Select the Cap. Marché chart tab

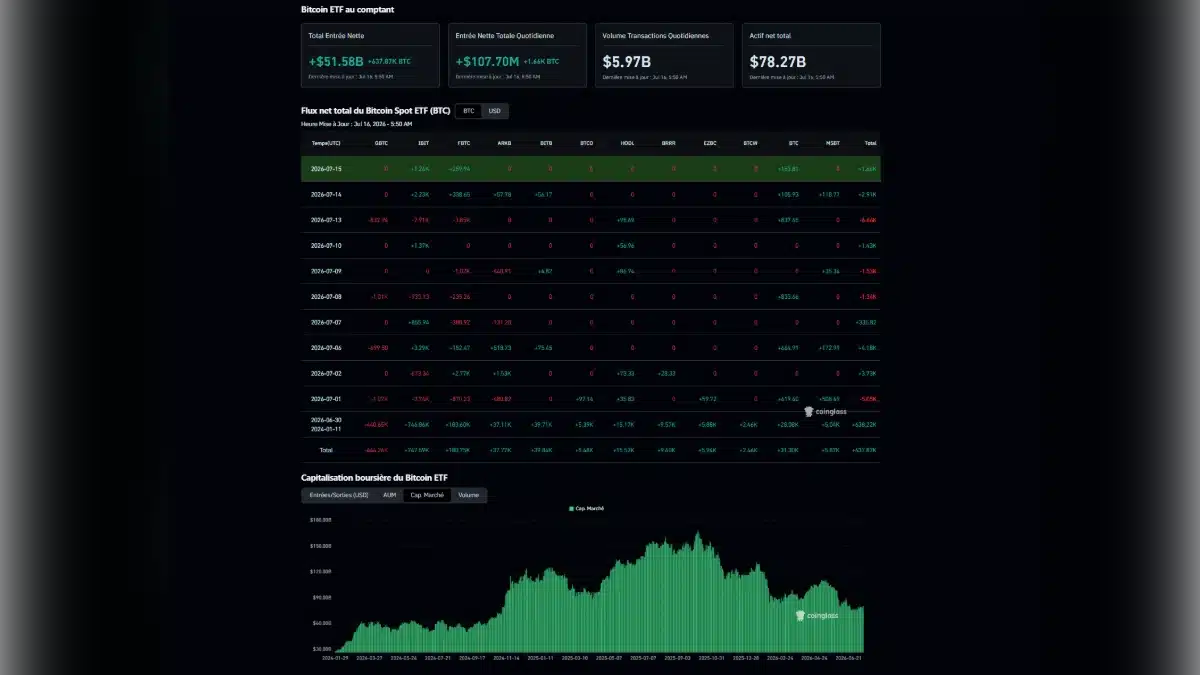click(x=427, y=495)
